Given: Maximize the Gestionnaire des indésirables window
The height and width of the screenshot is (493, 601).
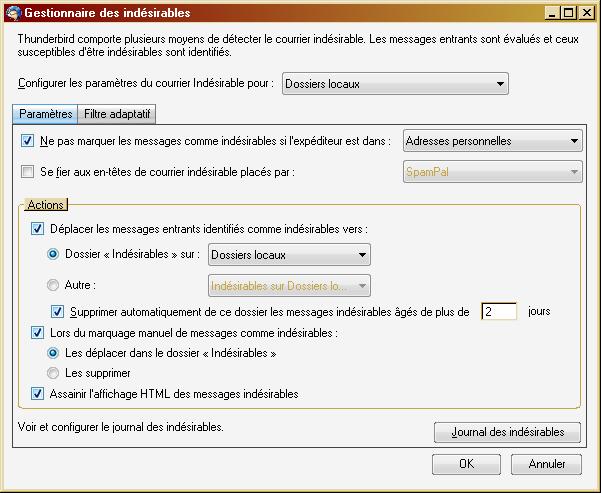Looking at the screenshot, I should coord(569,13).
